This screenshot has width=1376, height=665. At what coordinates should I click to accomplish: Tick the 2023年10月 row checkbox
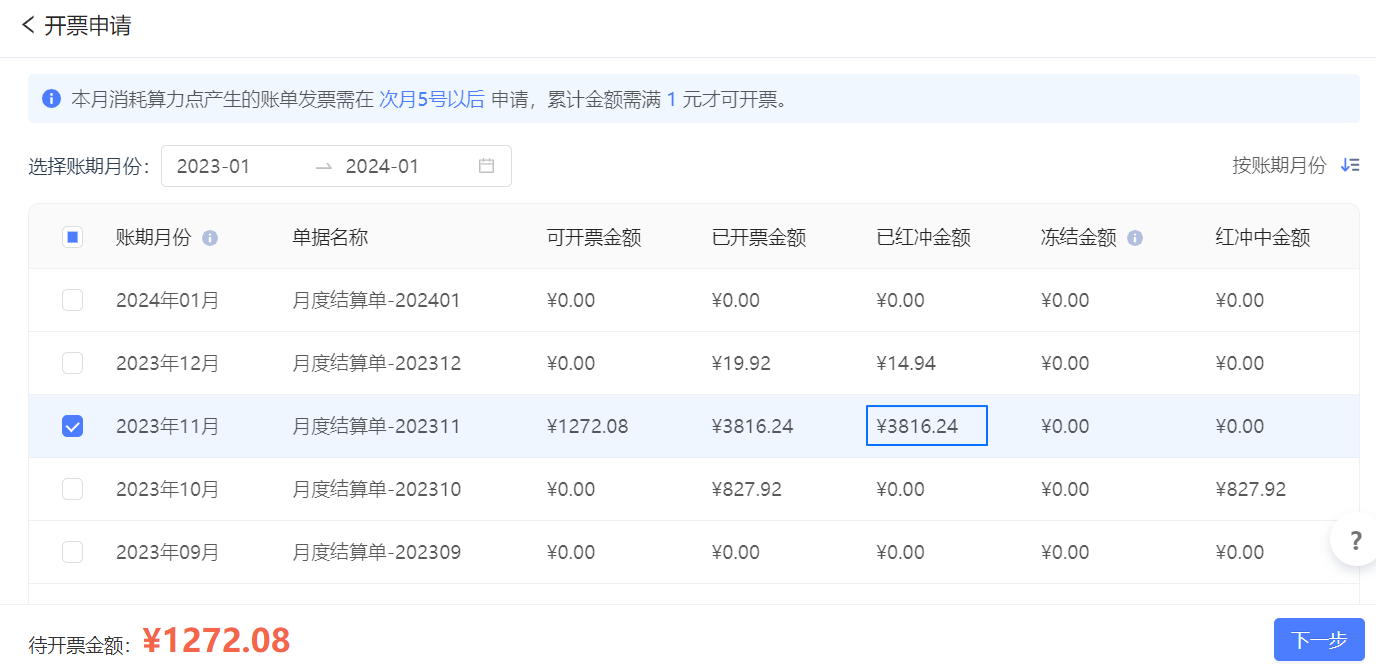[72, 489]
